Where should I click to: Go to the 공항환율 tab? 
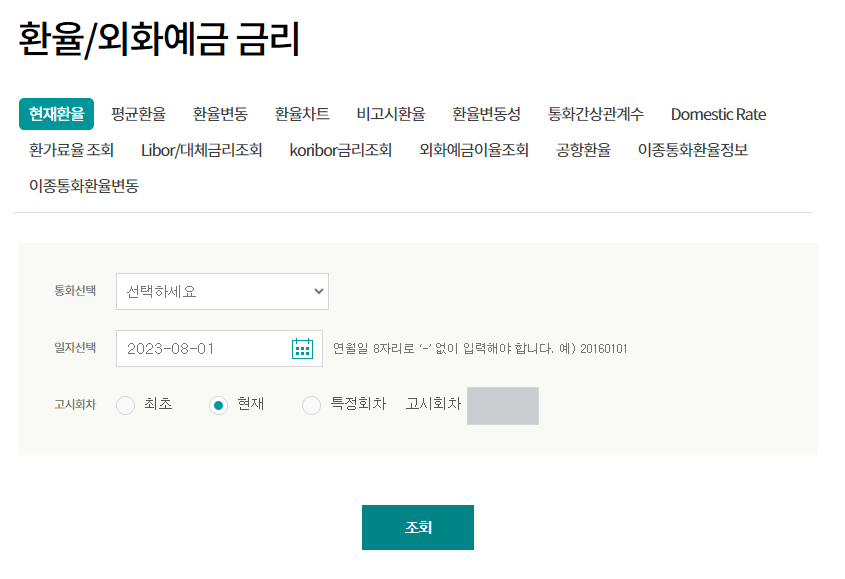coord(584,150)
